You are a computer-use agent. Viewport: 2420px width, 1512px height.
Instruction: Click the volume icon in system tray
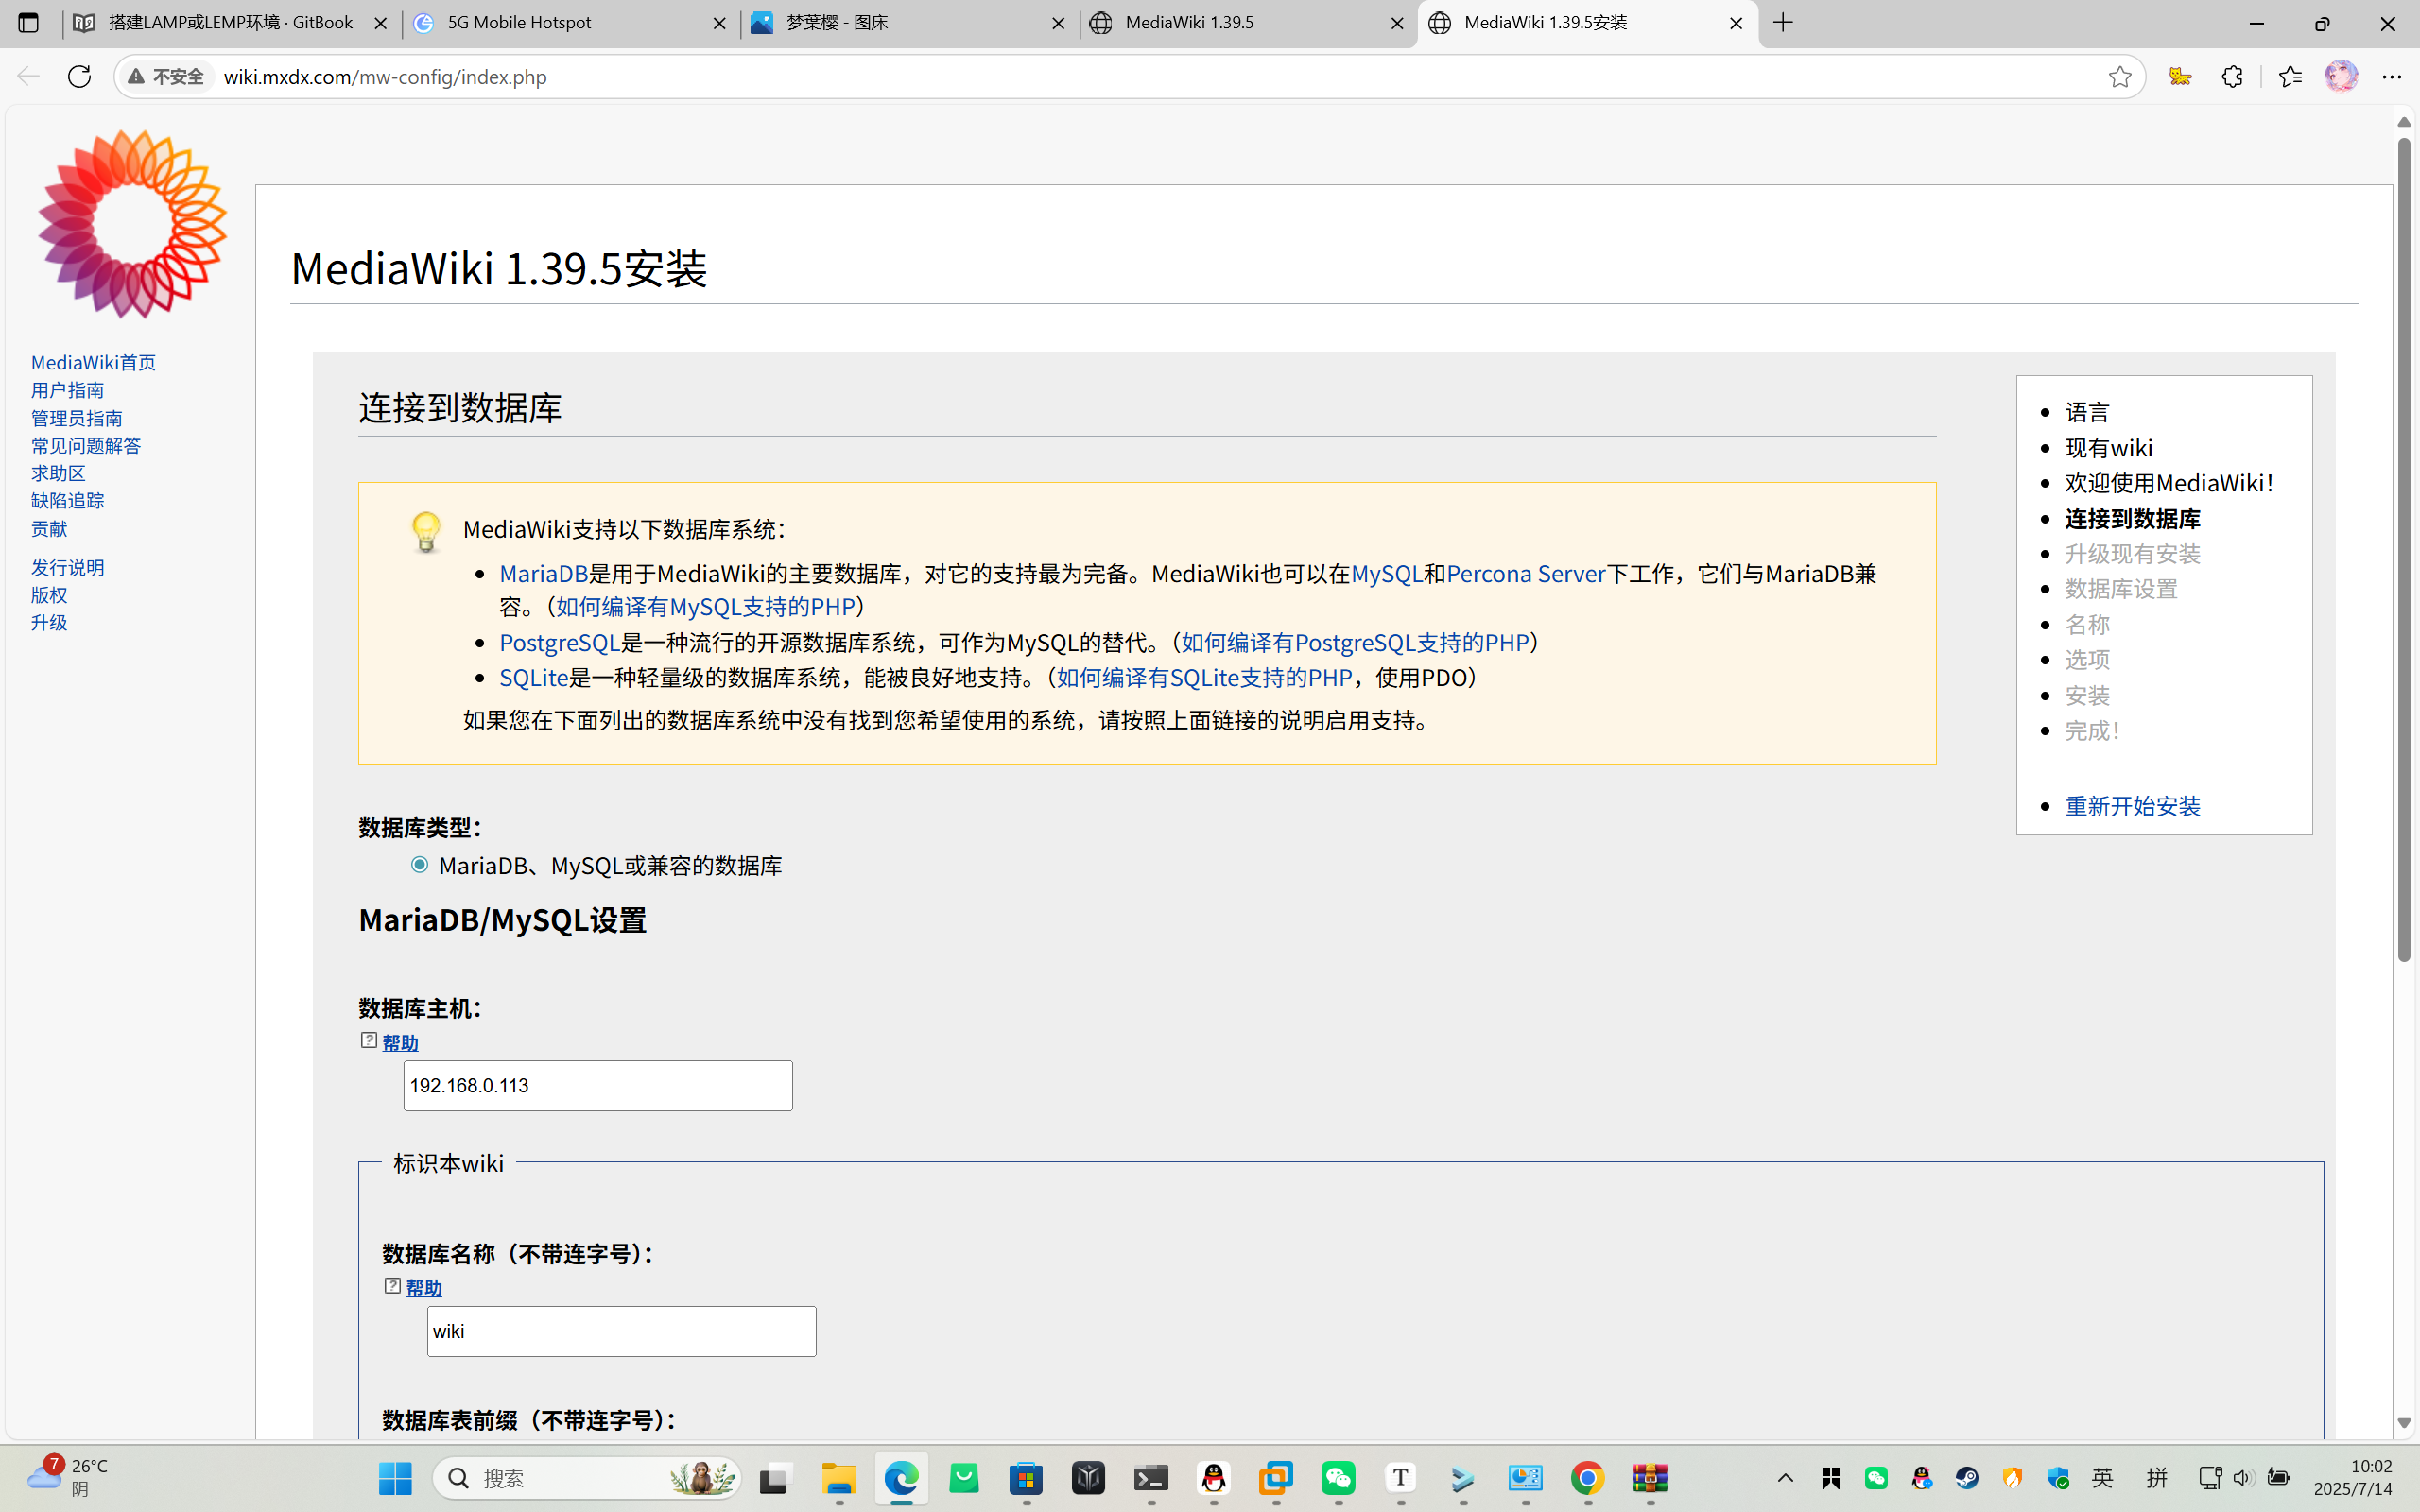tap(2243, 1478)
